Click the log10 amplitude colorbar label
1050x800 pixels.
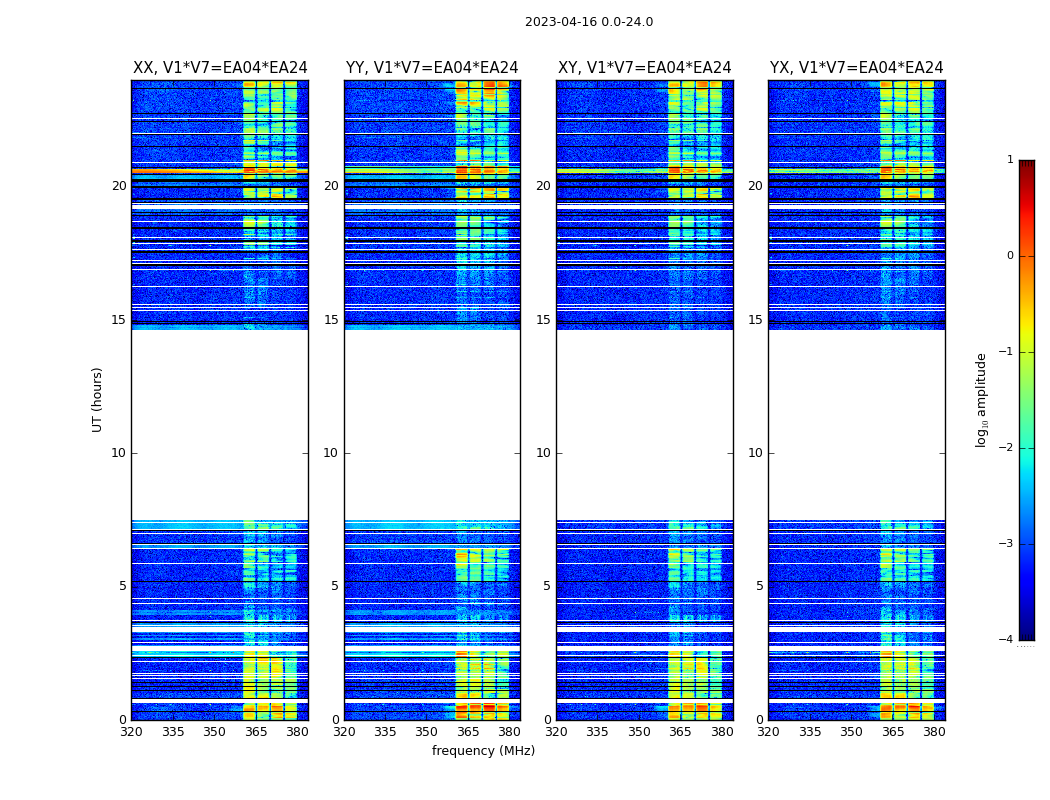click(x=981, y=400)
